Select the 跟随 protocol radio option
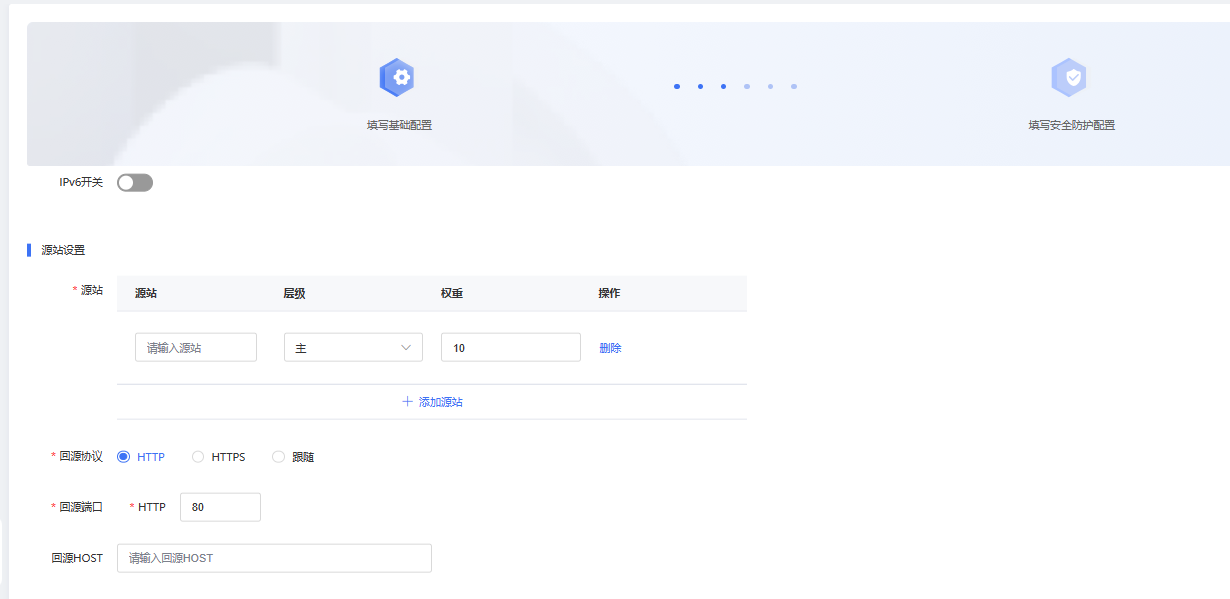The height and width of the screenshot is (599, 1230). click(278, 457)
